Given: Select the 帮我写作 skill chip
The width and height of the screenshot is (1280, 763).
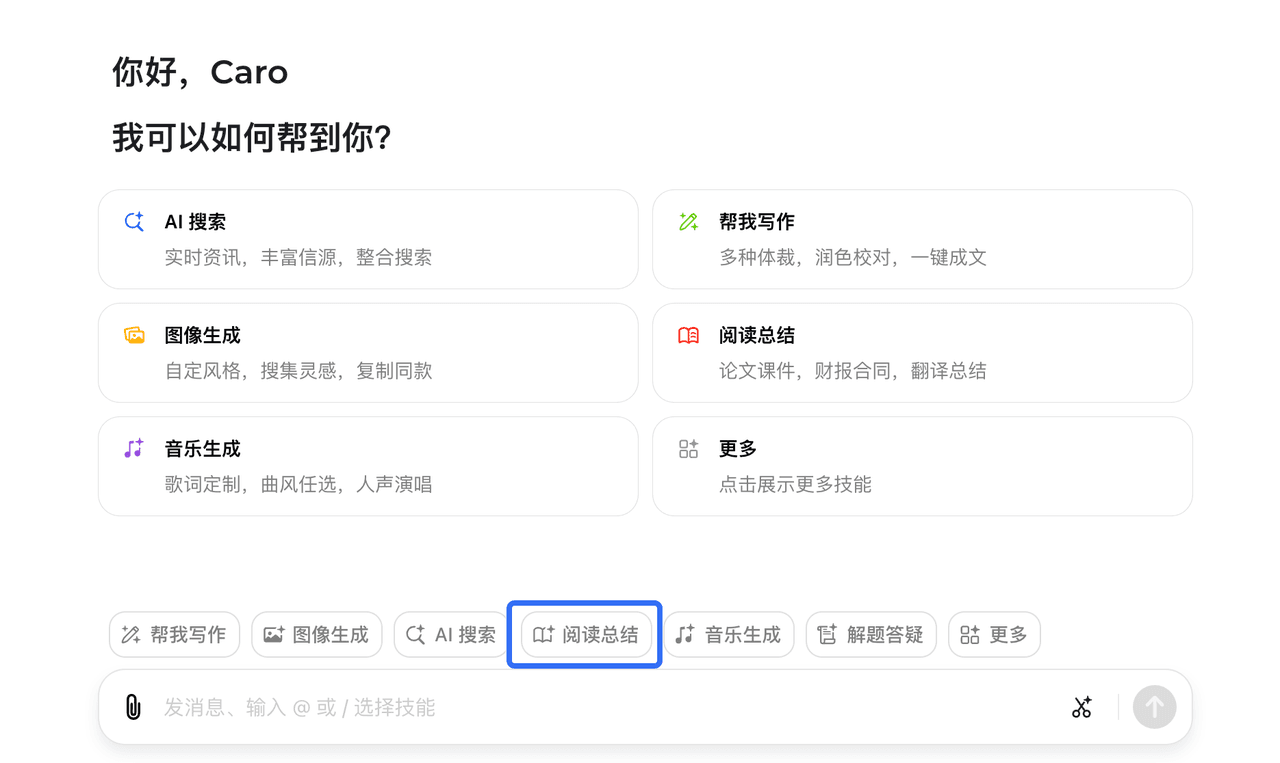Looking at the screenshot, I should pyautogui.click(x=174, y=635).
